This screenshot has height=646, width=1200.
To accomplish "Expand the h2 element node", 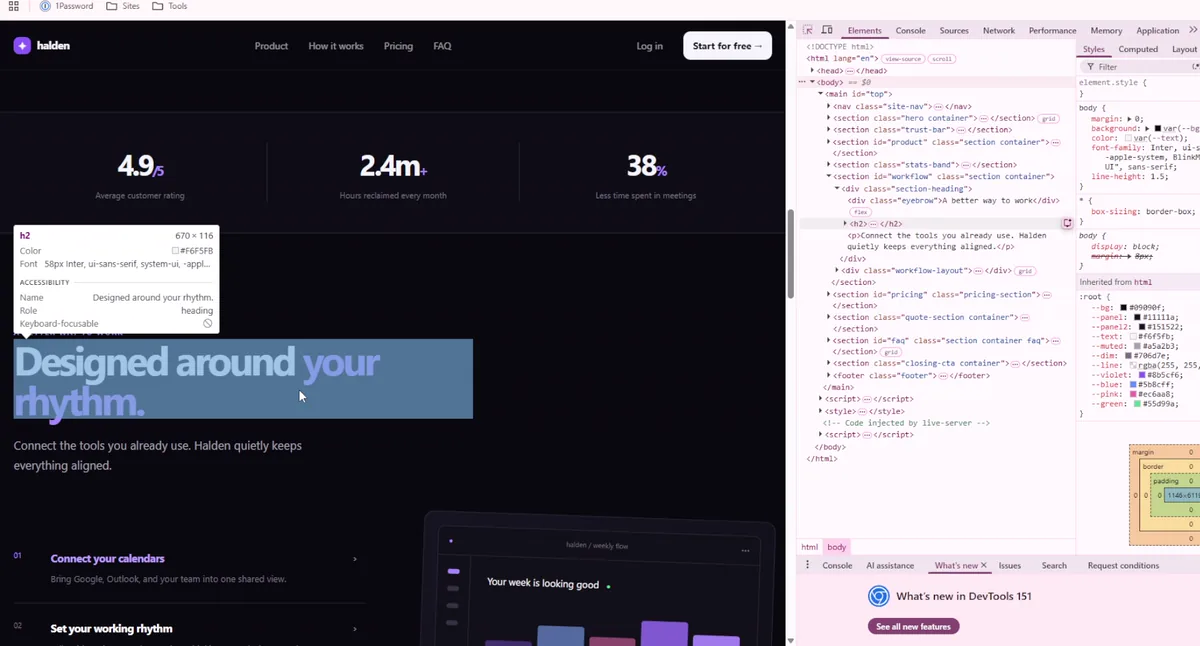I will [845, 223].
